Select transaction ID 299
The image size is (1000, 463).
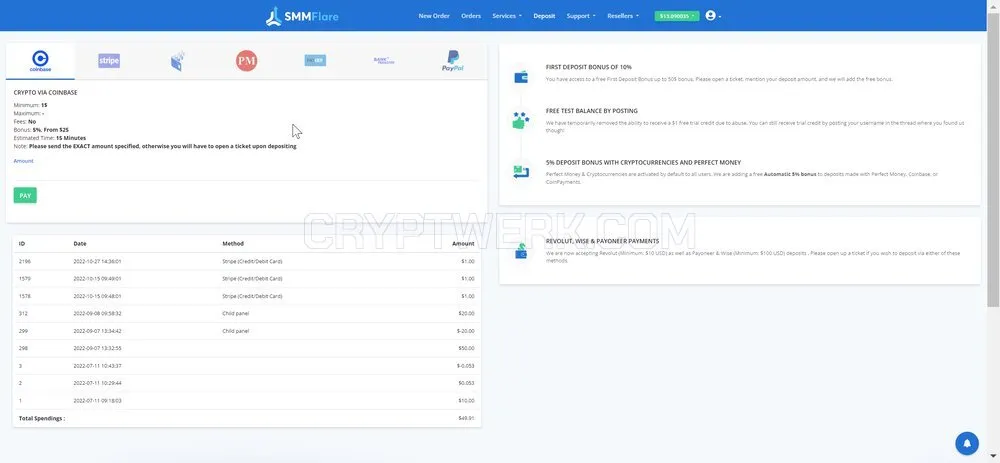click(23, 331)
